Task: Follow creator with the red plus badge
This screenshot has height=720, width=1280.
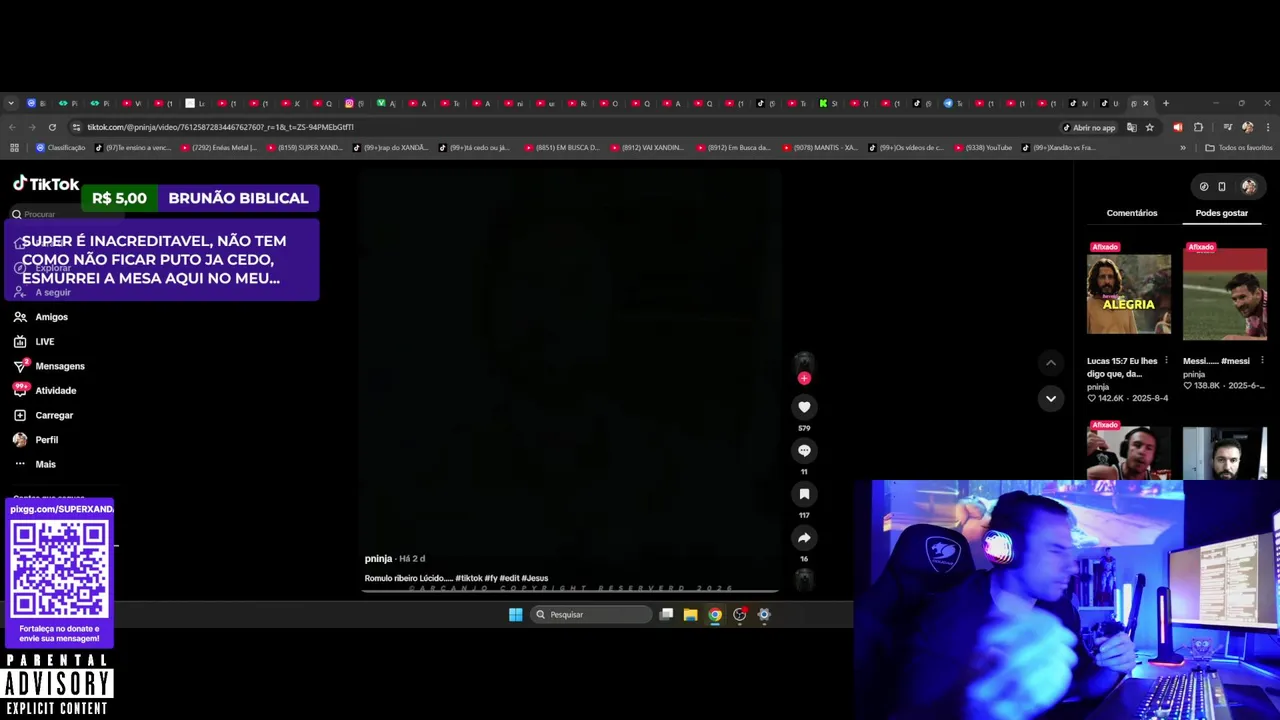Action: (x=804, y=378)
